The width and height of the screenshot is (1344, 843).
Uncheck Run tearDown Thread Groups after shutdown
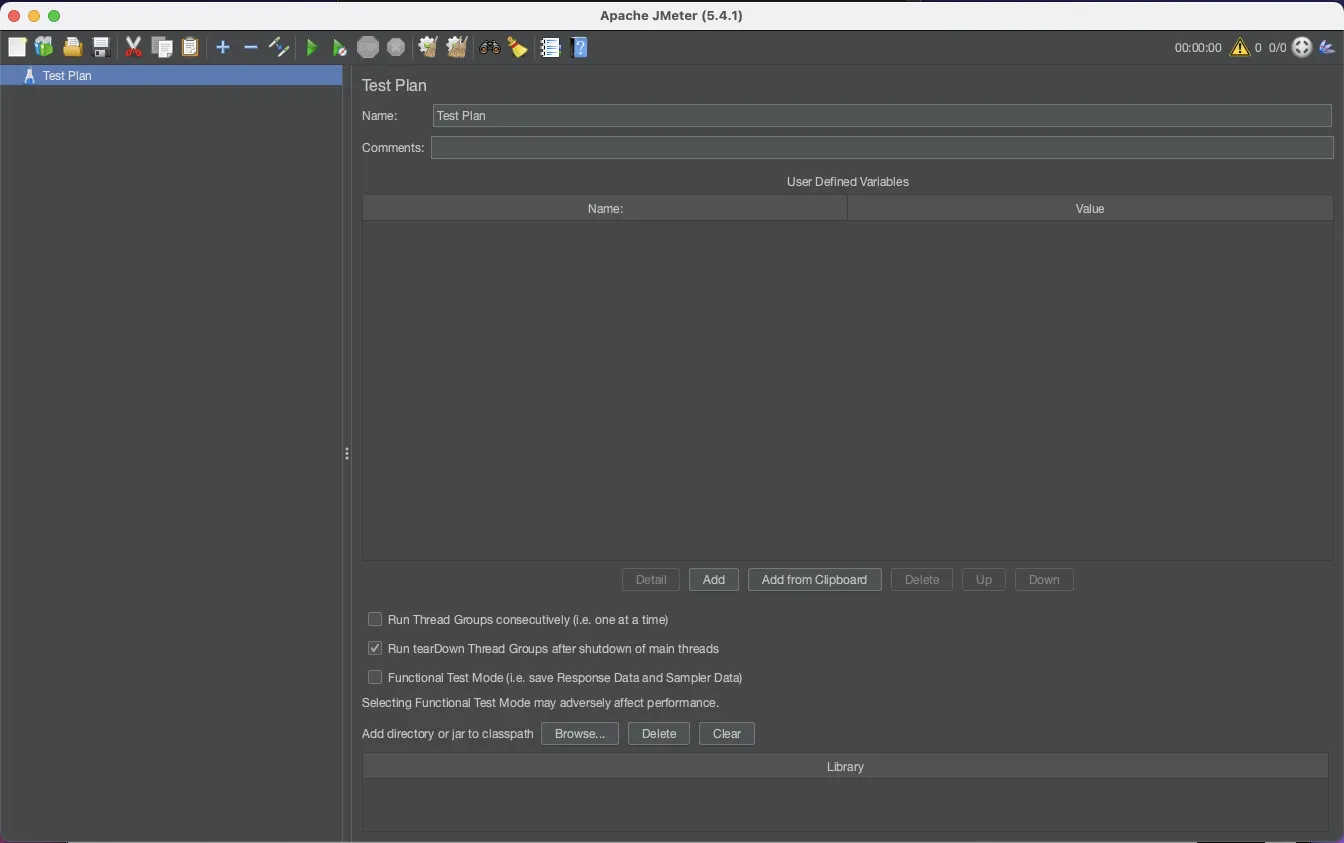pos(375,648)
